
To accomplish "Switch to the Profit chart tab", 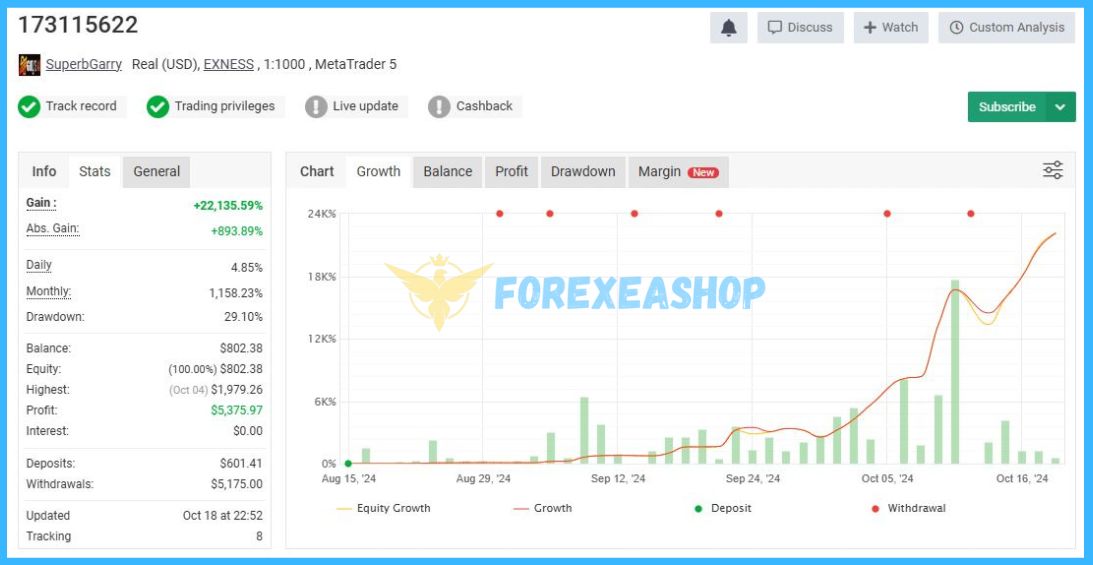I will tap(512, 171).
